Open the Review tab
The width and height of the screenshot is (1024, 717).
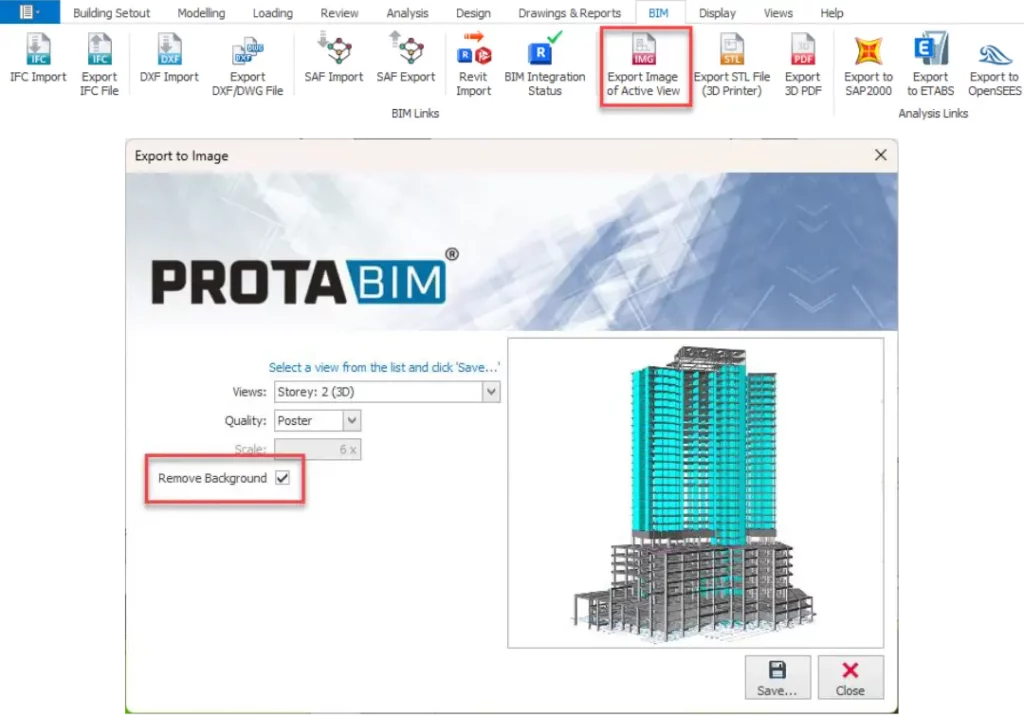[339, 13]
